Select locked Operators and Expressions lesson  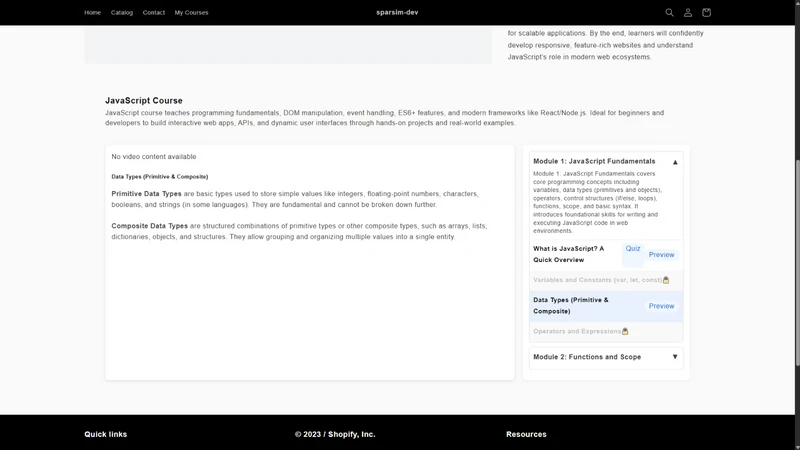coord(577,331)
